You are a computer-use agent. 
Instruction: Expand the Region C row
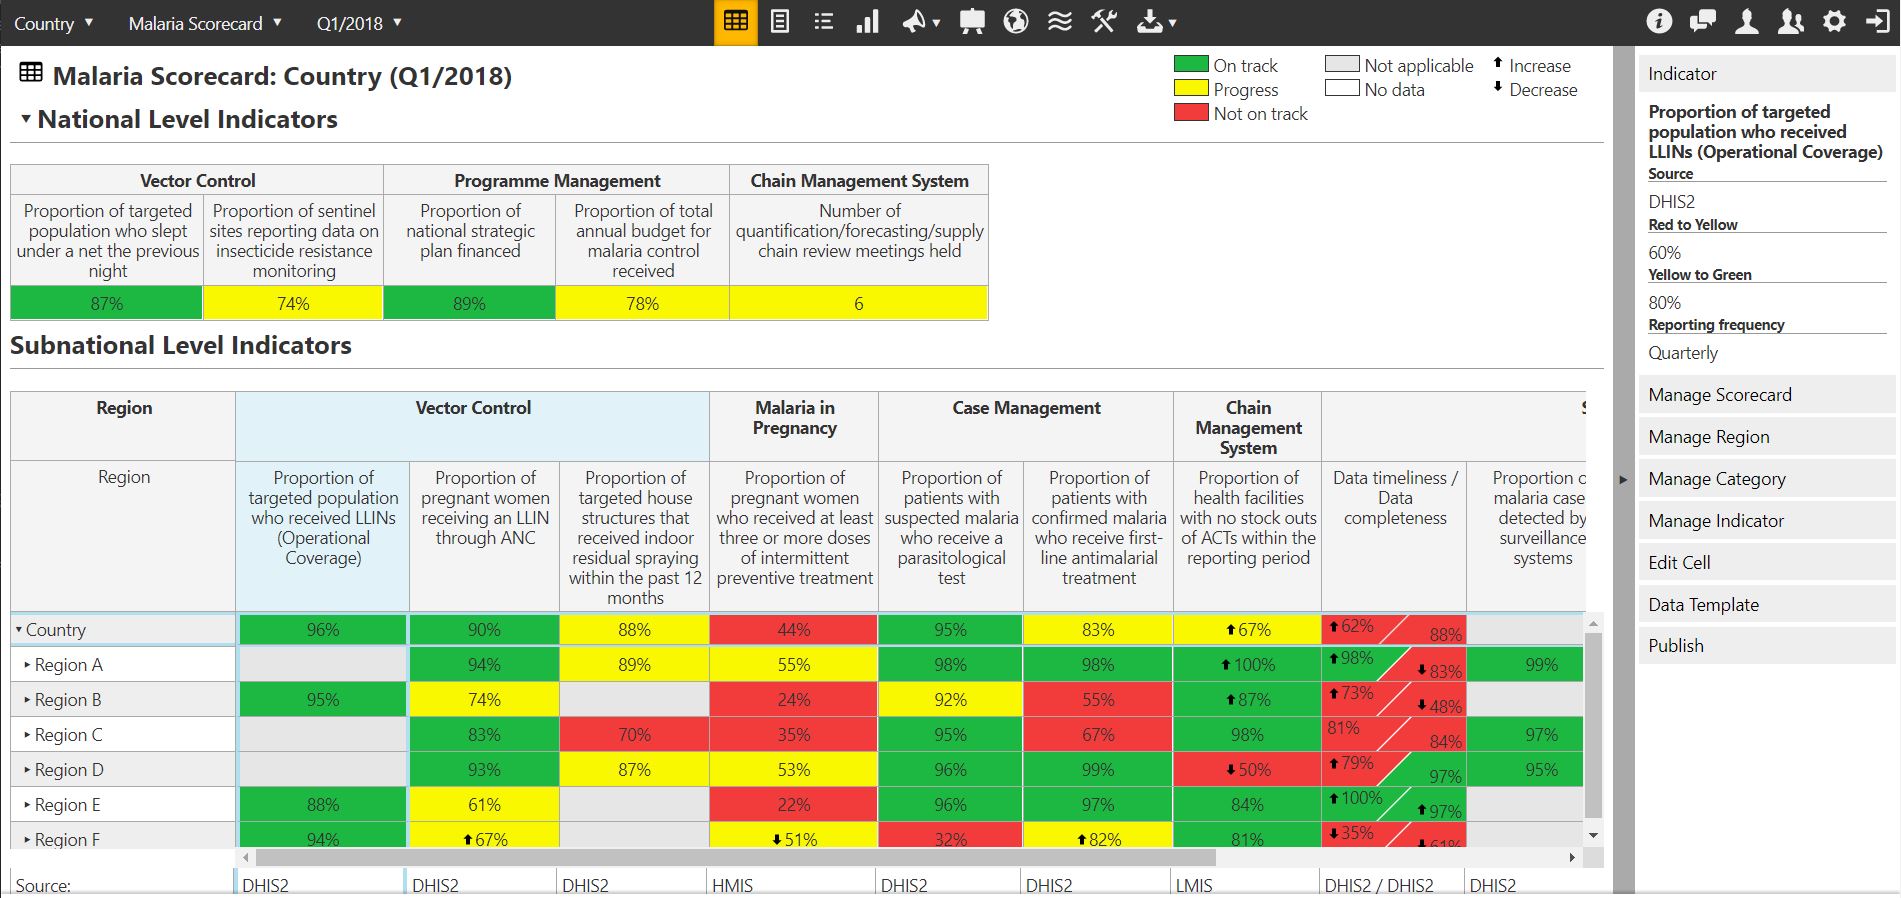28,735
